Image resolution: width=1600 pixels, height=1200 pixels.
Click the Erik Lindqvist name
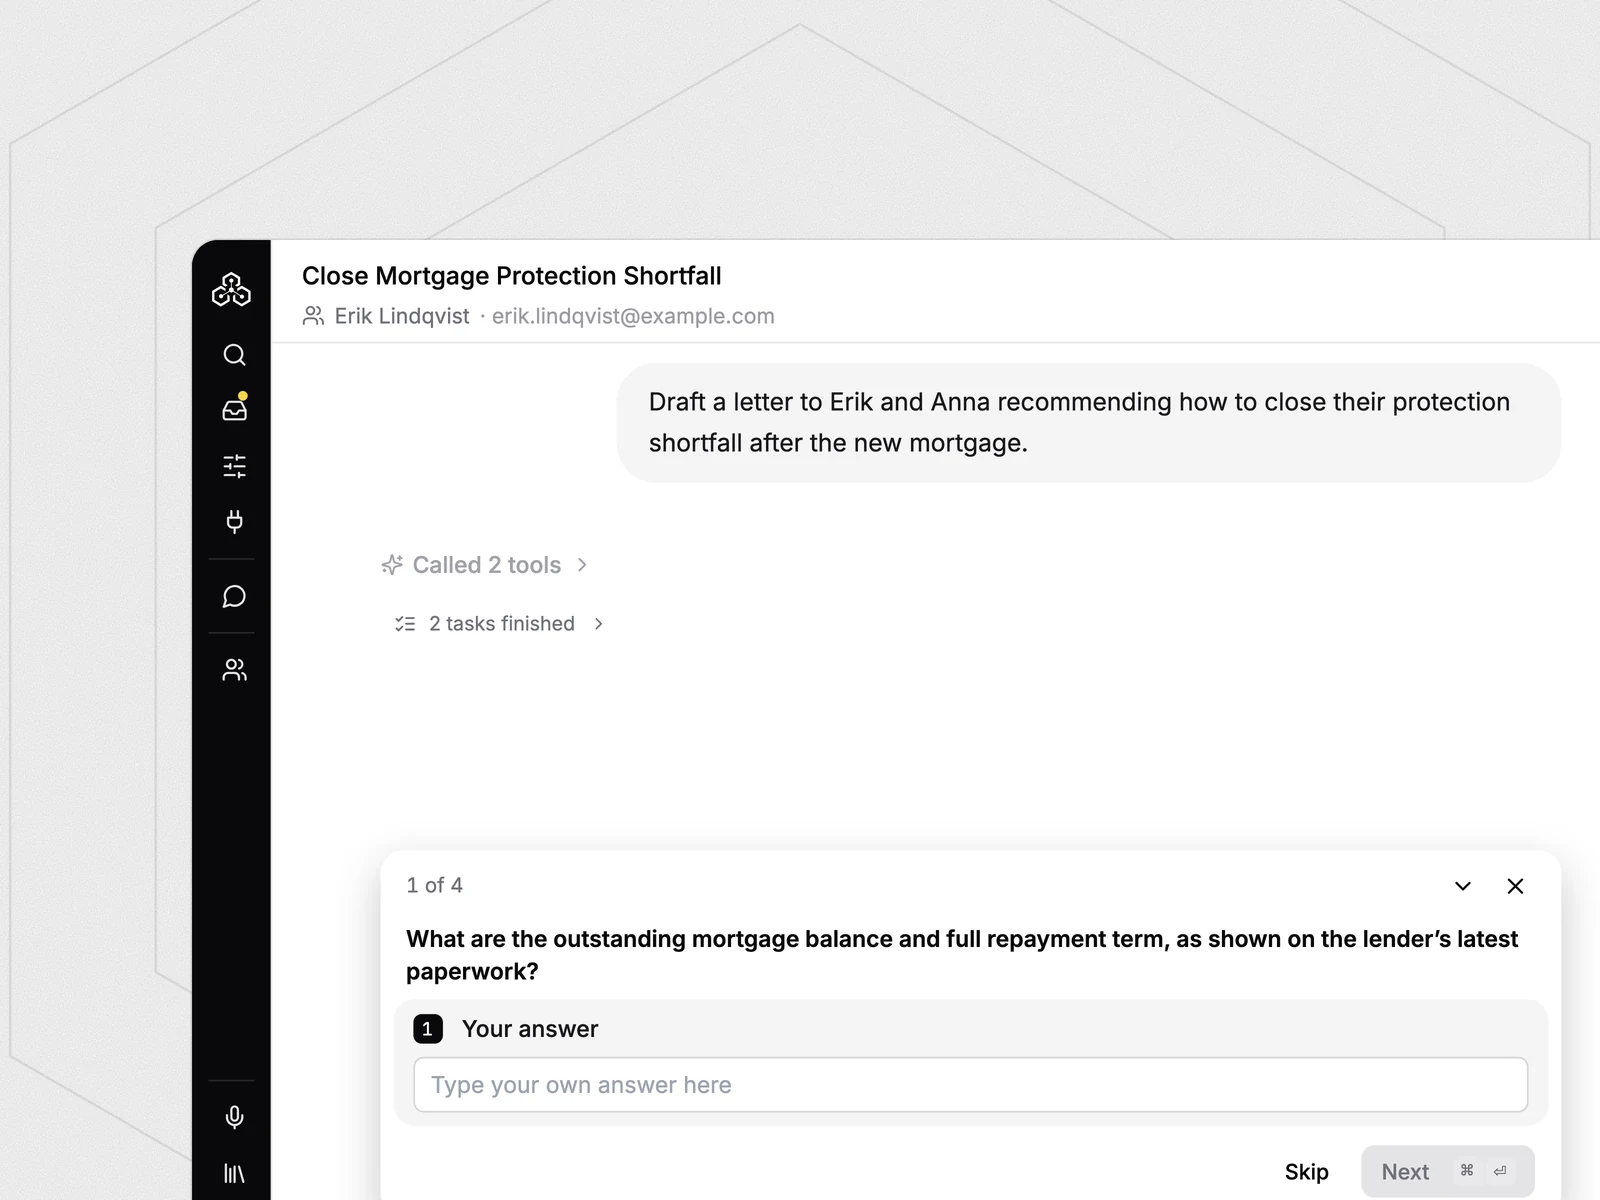pyautogui.click(x=402, y=316)
